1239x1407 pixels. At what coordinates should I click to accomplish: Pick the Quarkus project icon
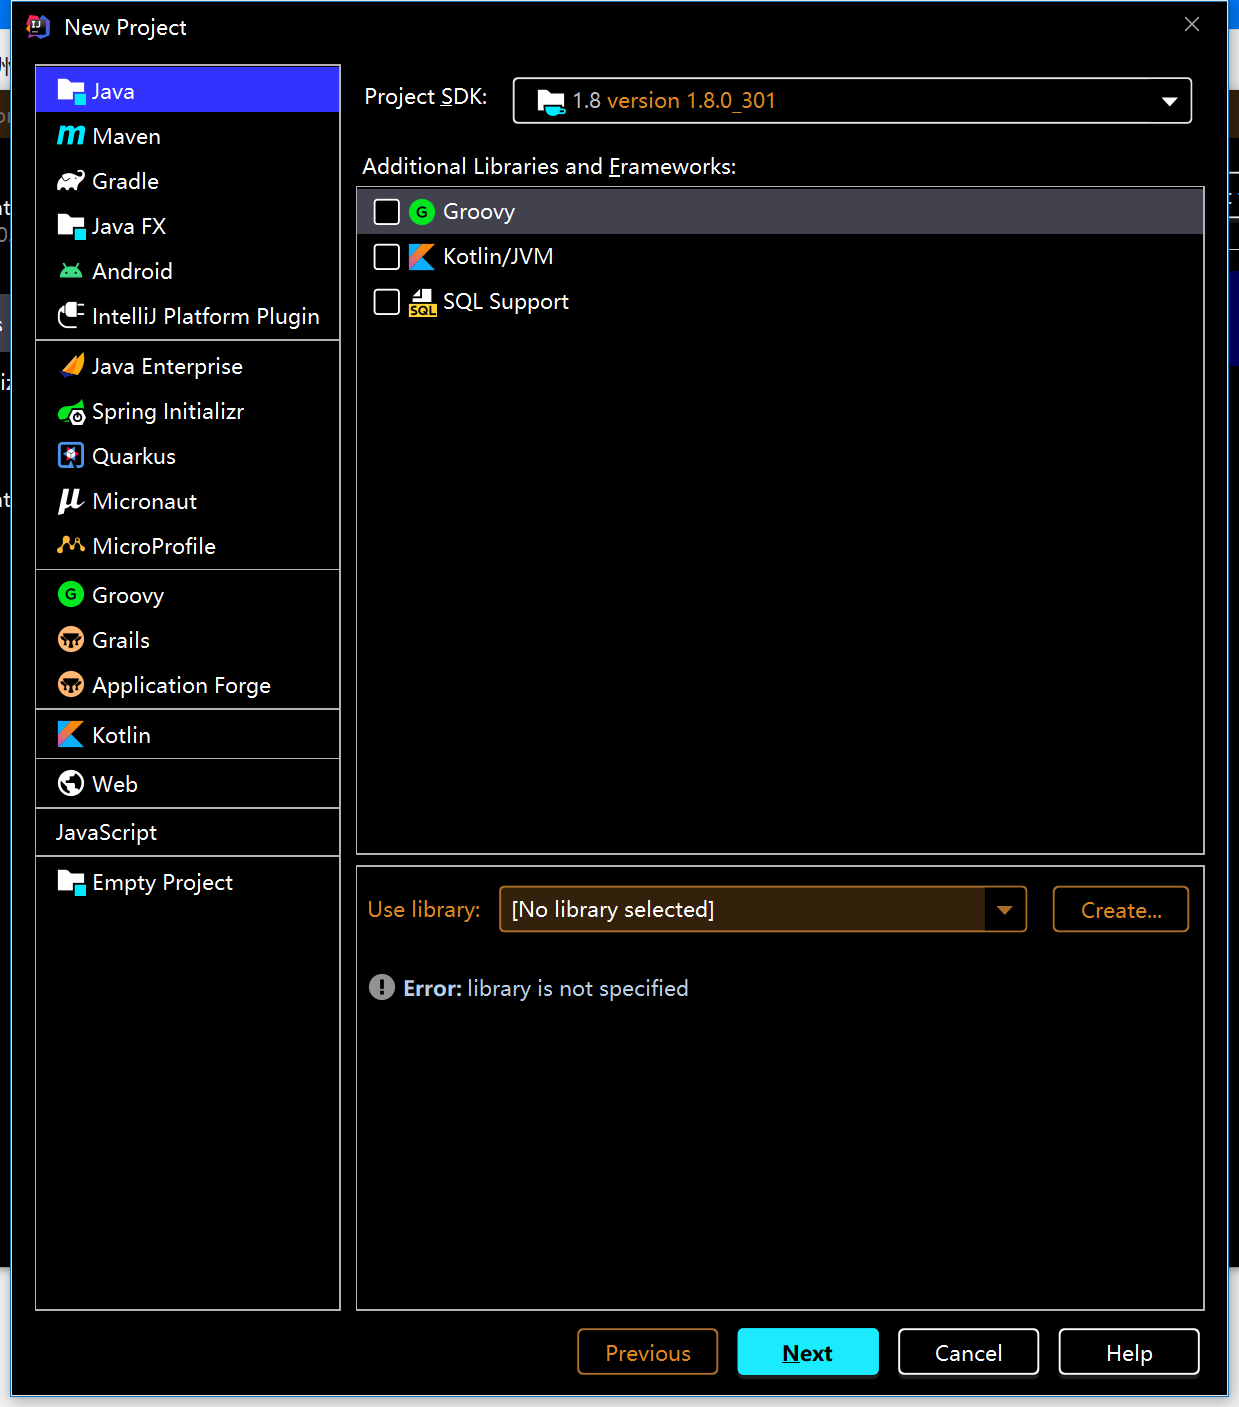(x=71, y=456)
